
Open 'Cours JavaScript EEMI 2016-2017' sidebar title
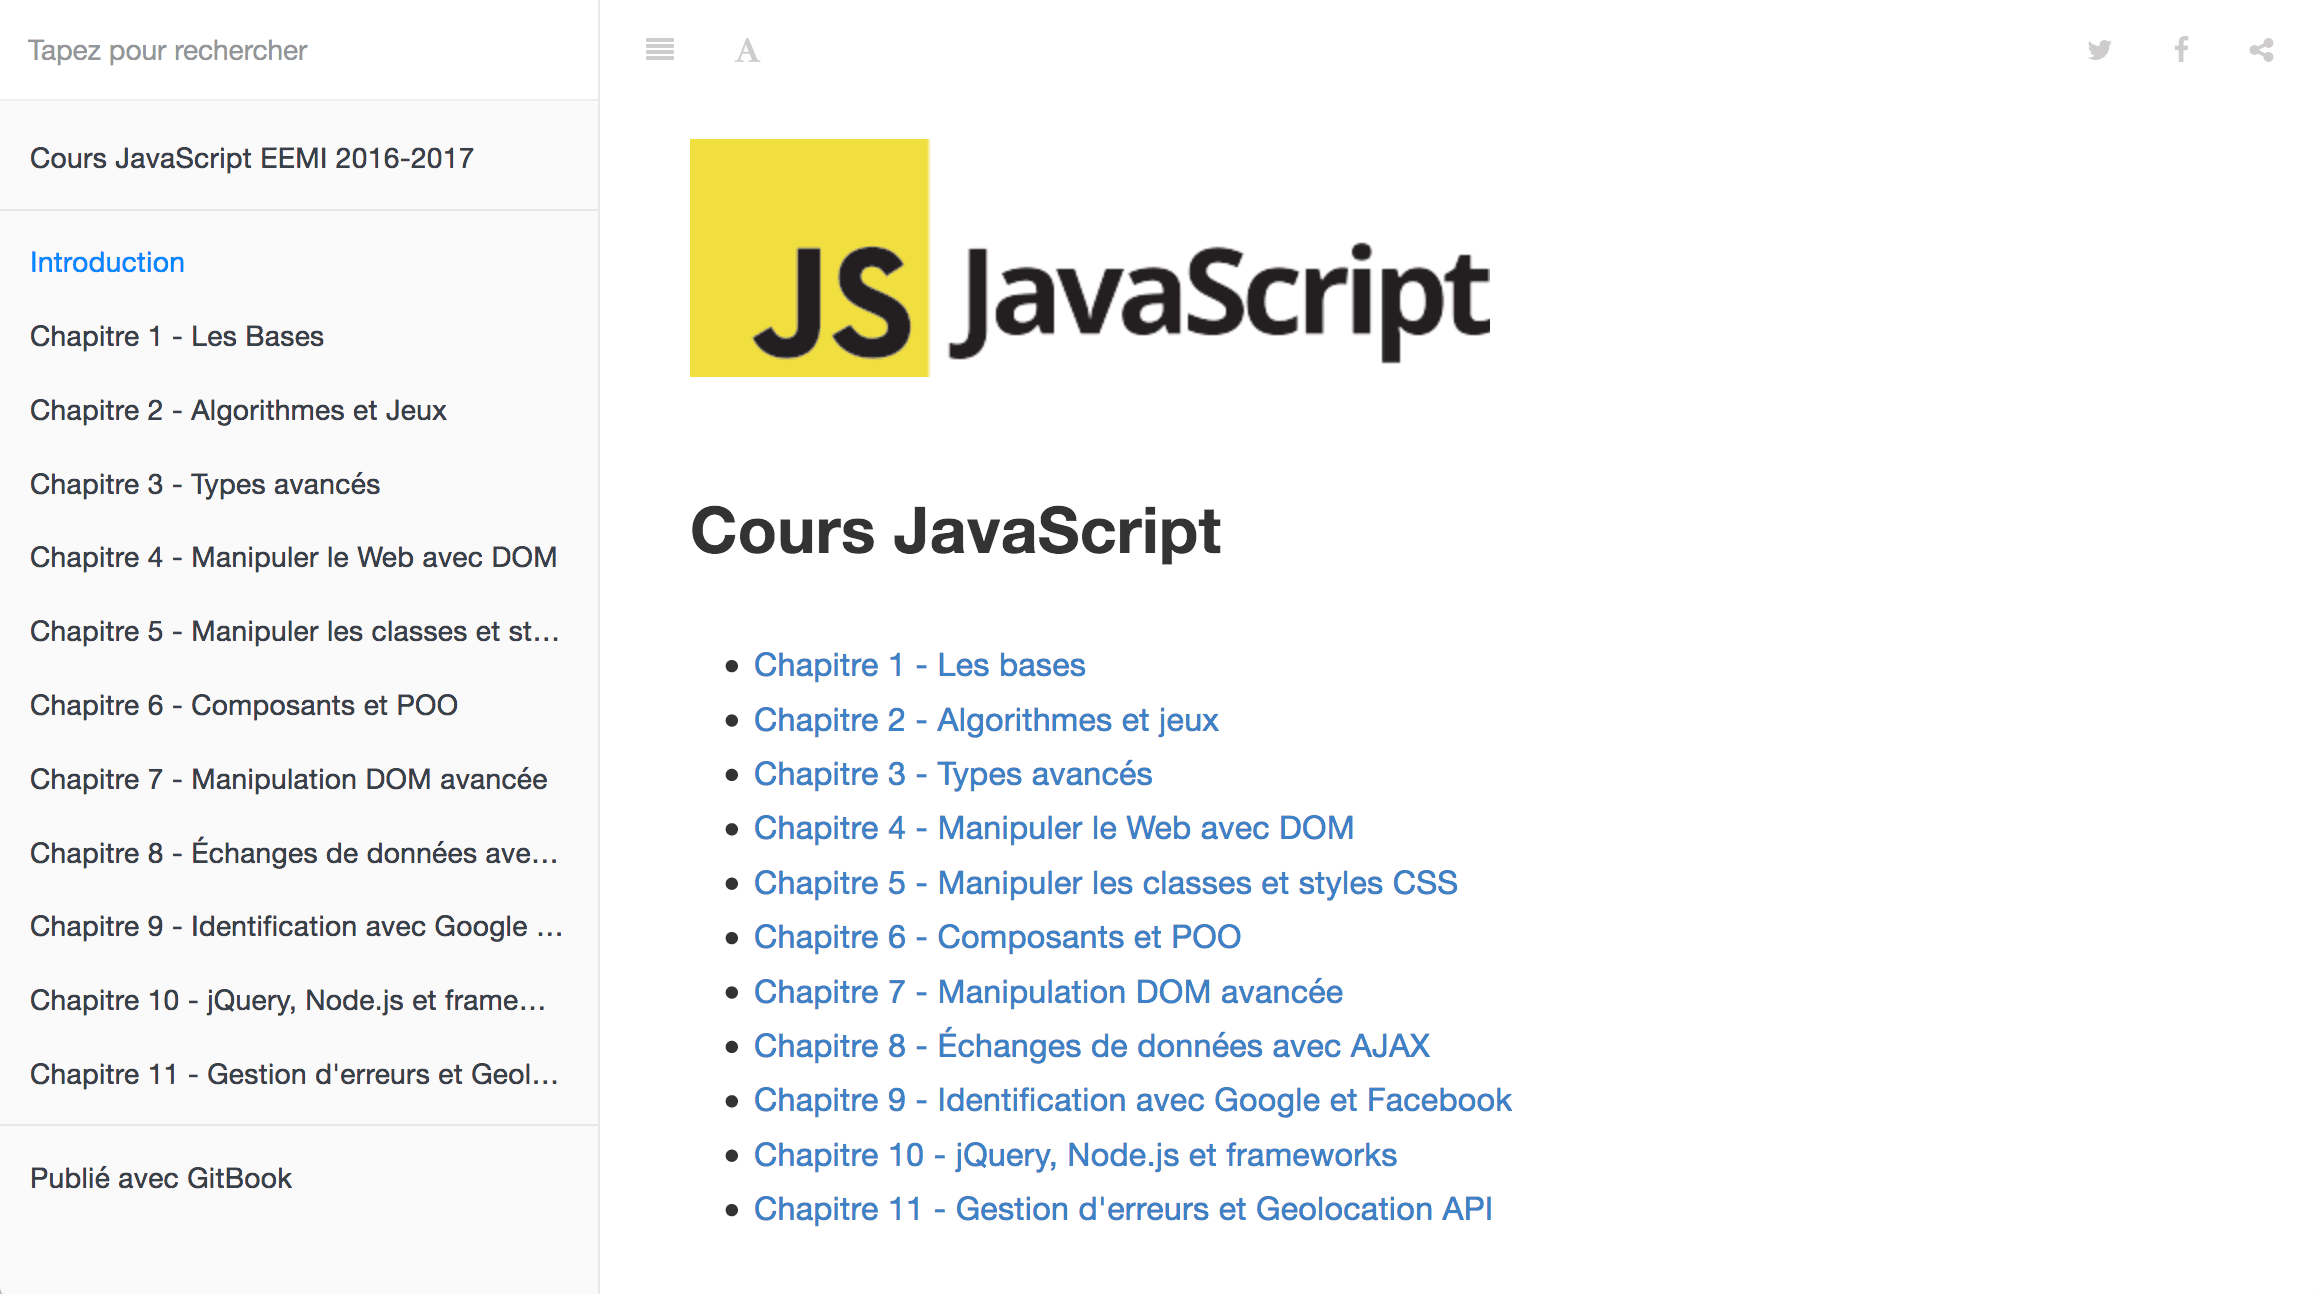(x=252, y=158)
